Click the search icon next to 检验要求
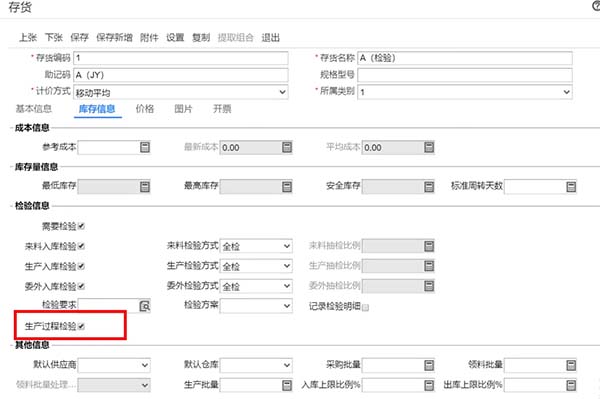This screenshot has width=600, height=399. [145, 306]
